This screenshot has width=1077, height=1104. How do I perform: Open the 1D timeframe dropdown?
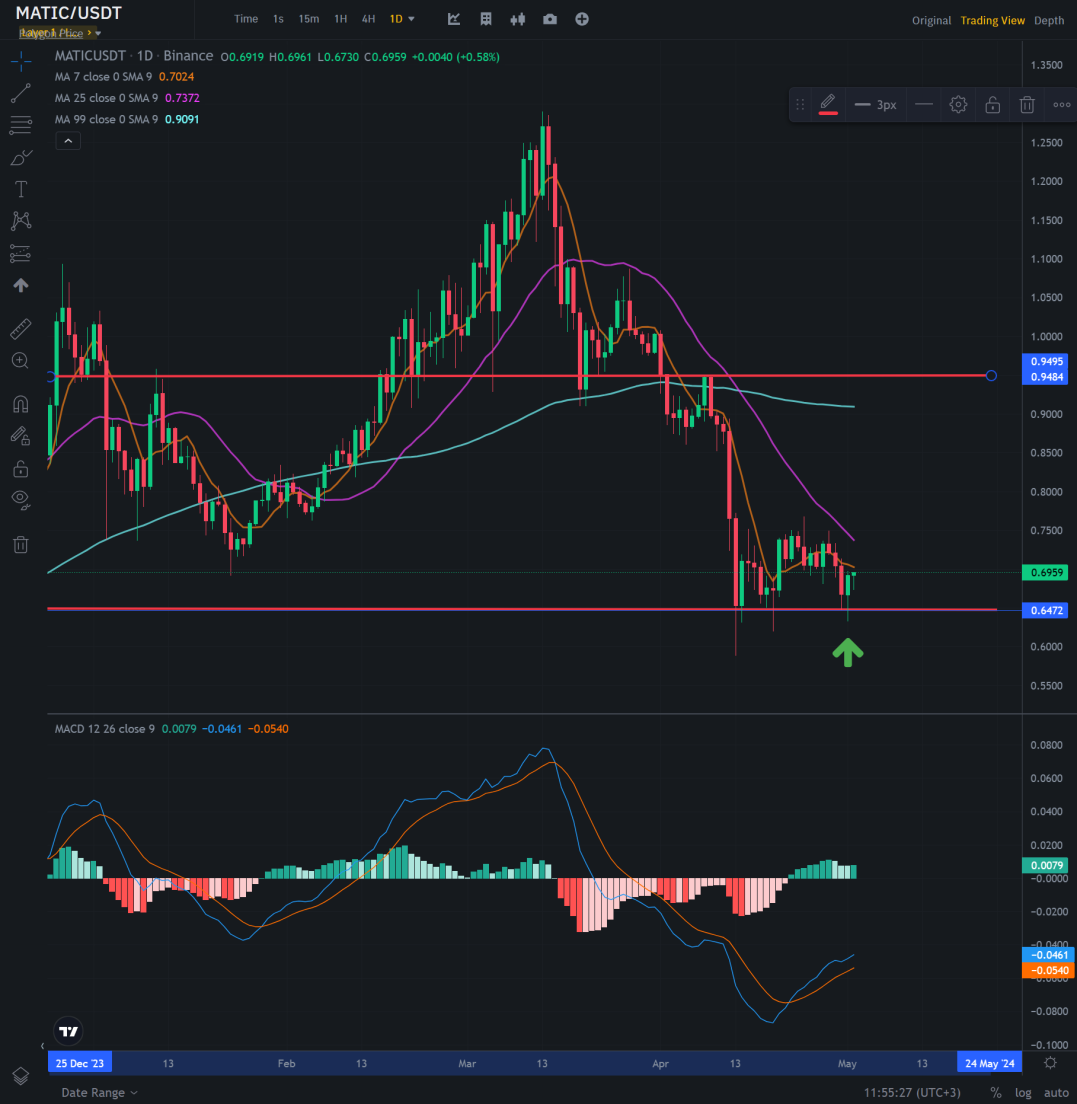coord(401,18)
